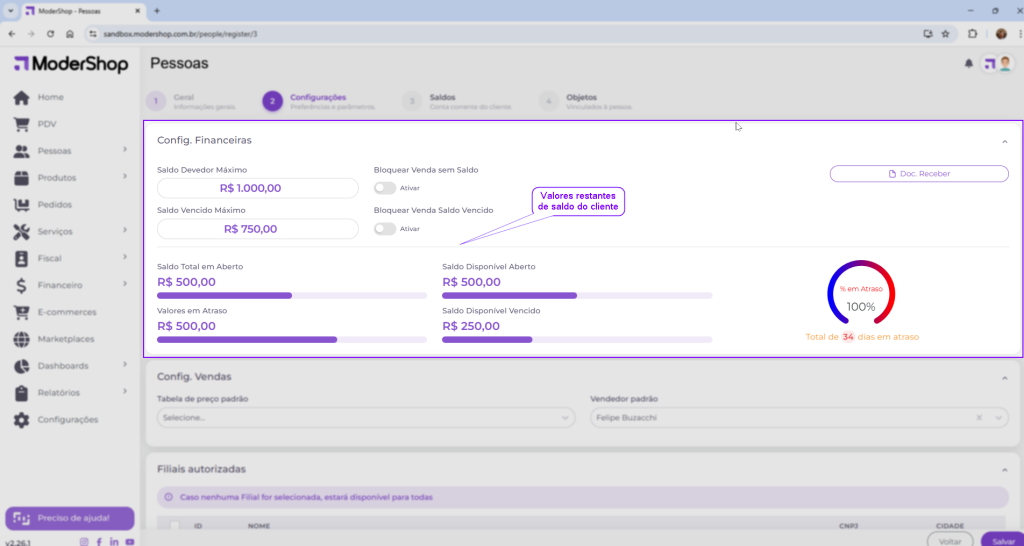Viewport: 1024px width, 546px height.
Task: Toggle Bloquear Venda Saldo Vencido switch
Action: click(x=384, y=229)
